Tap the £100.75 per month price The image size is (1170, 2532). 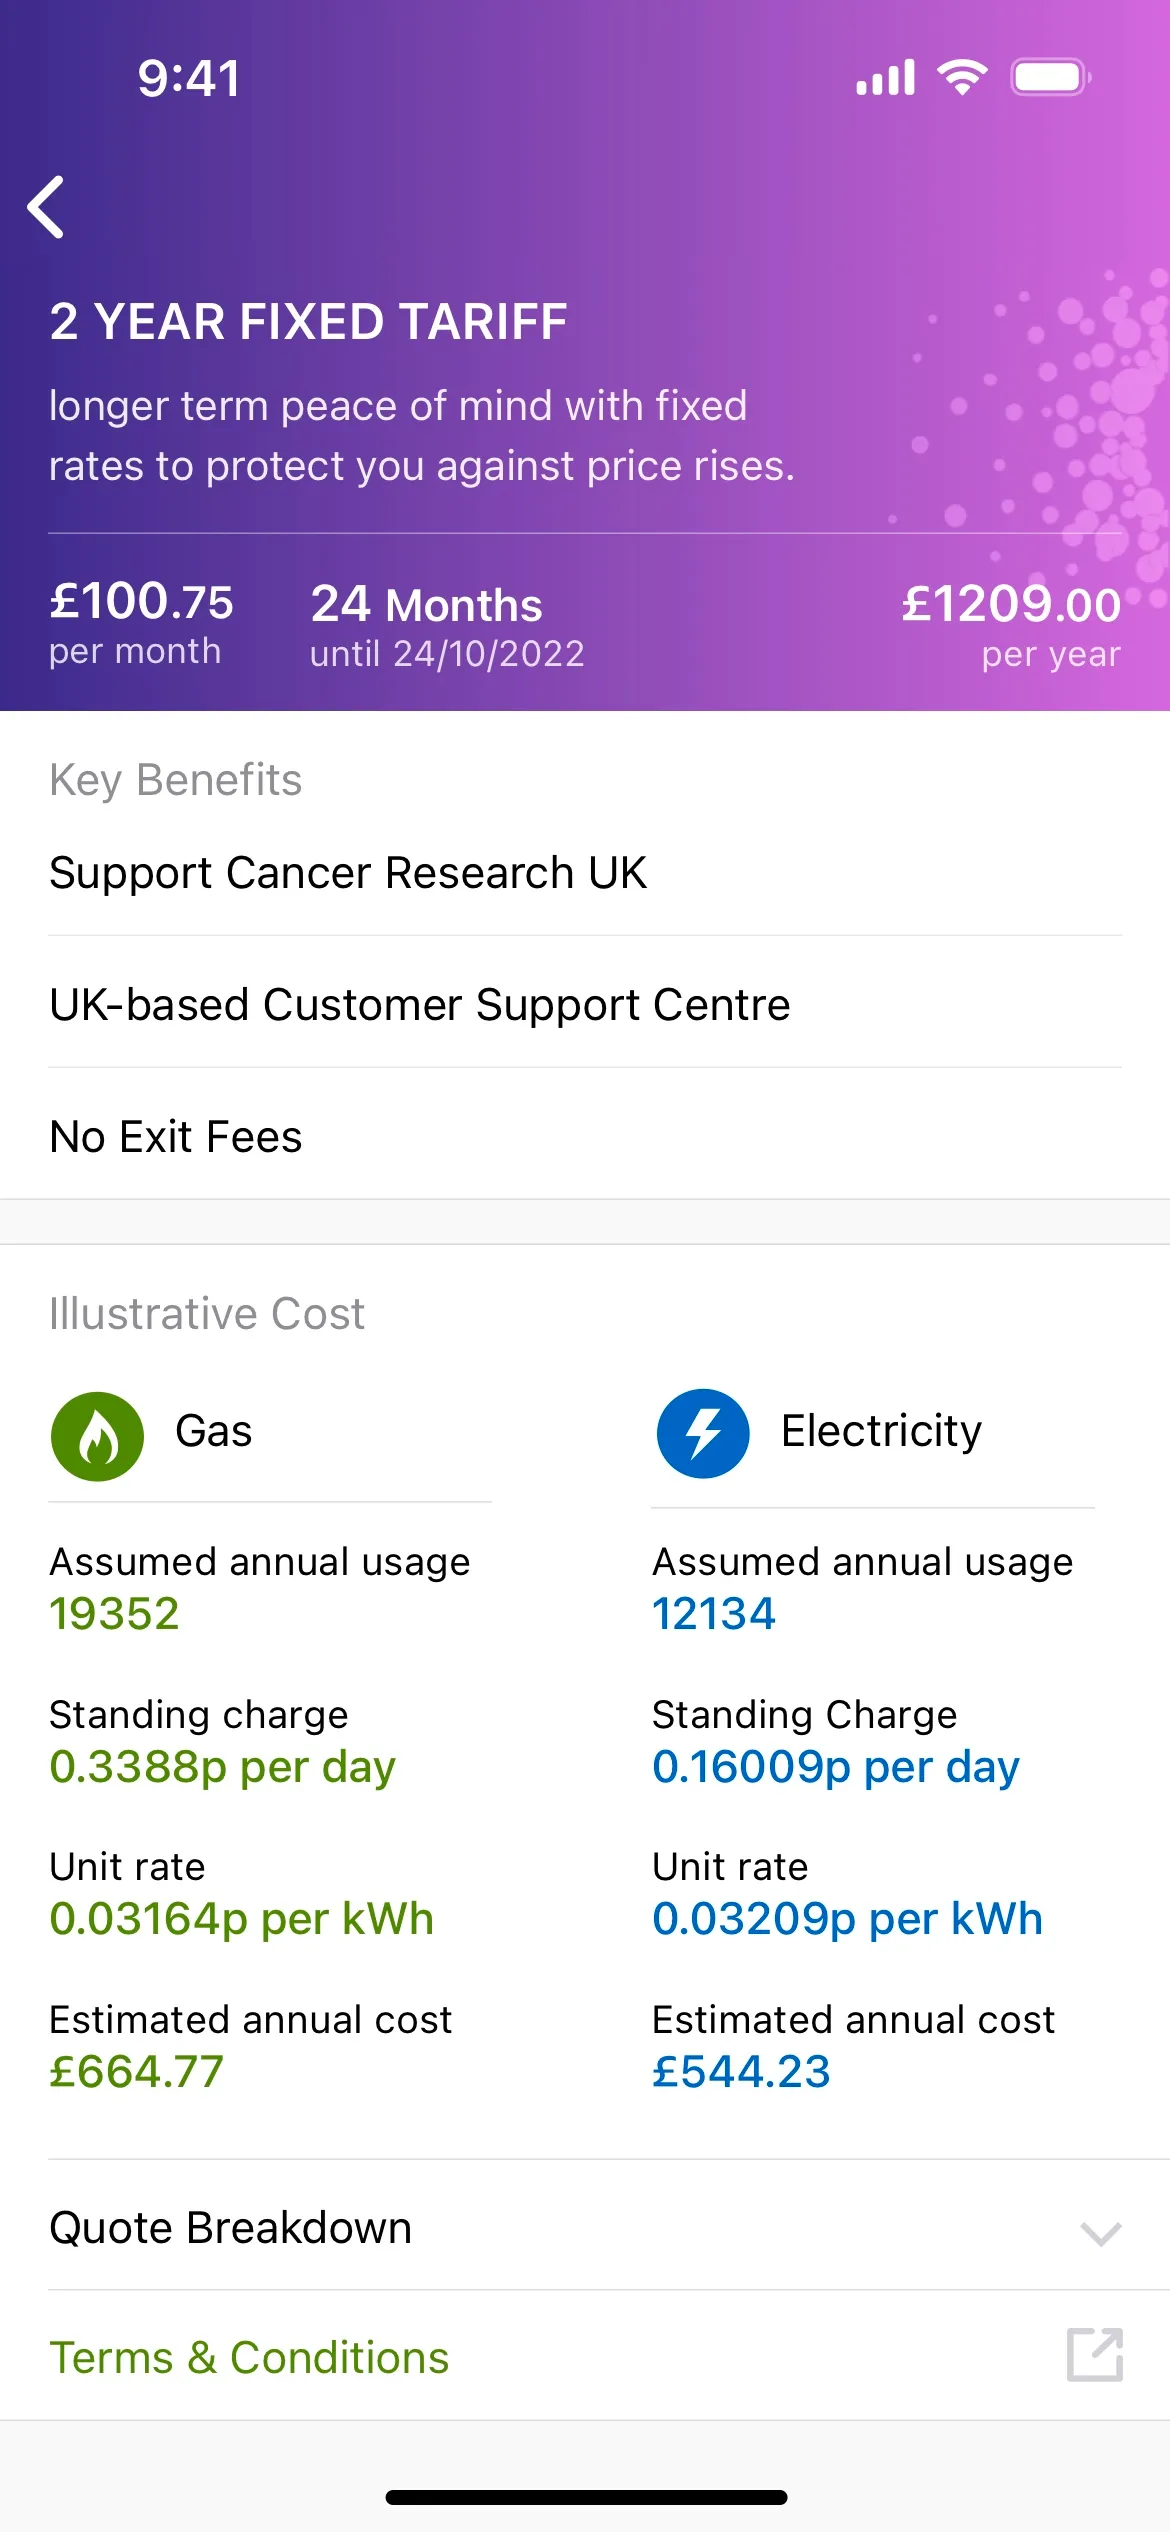tap(141, 602)
